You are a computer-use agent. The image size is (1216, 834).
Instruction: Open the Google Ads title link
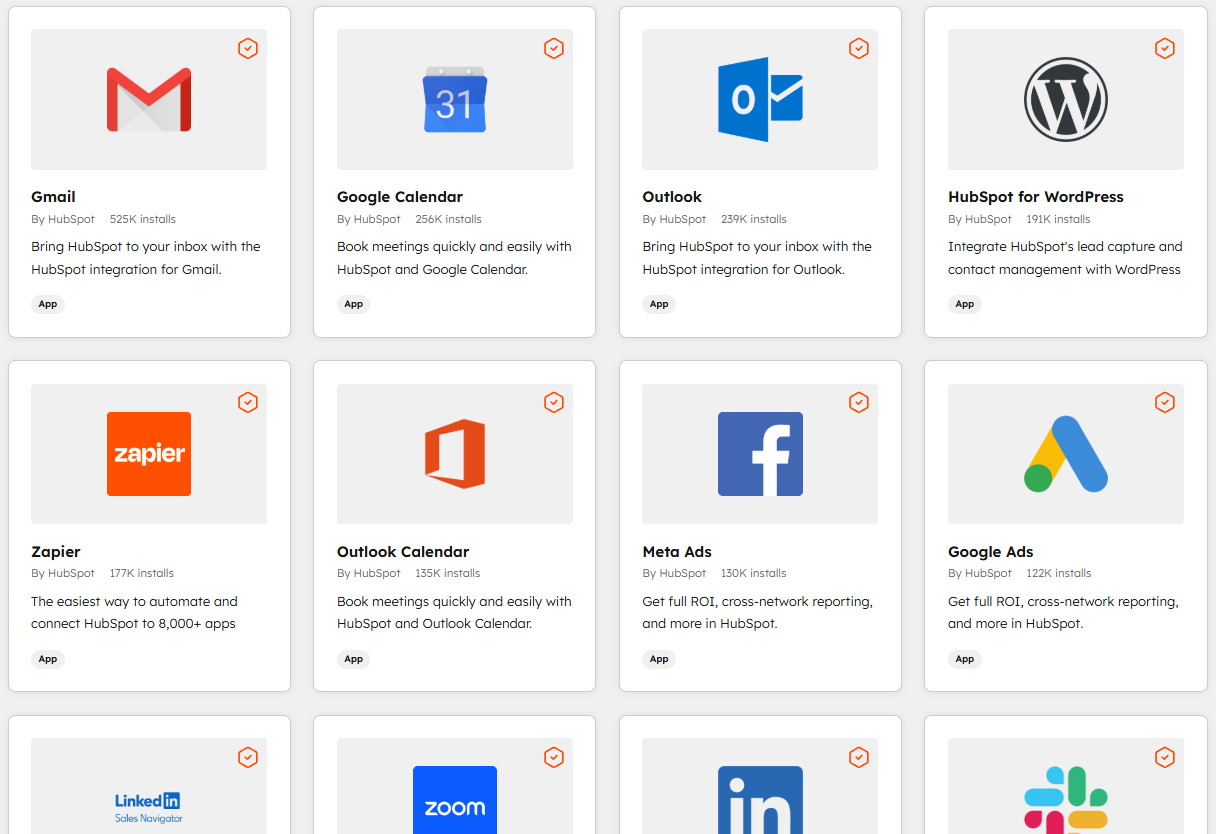tap(991, 552)
